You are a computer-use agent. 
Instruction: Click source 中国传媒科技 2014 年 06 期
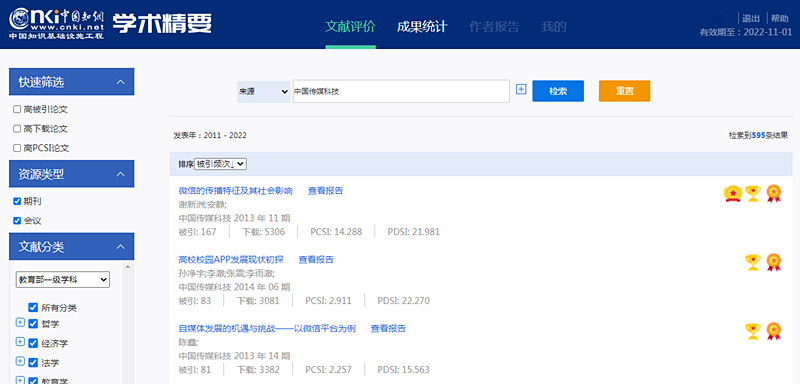pos(235,287)
